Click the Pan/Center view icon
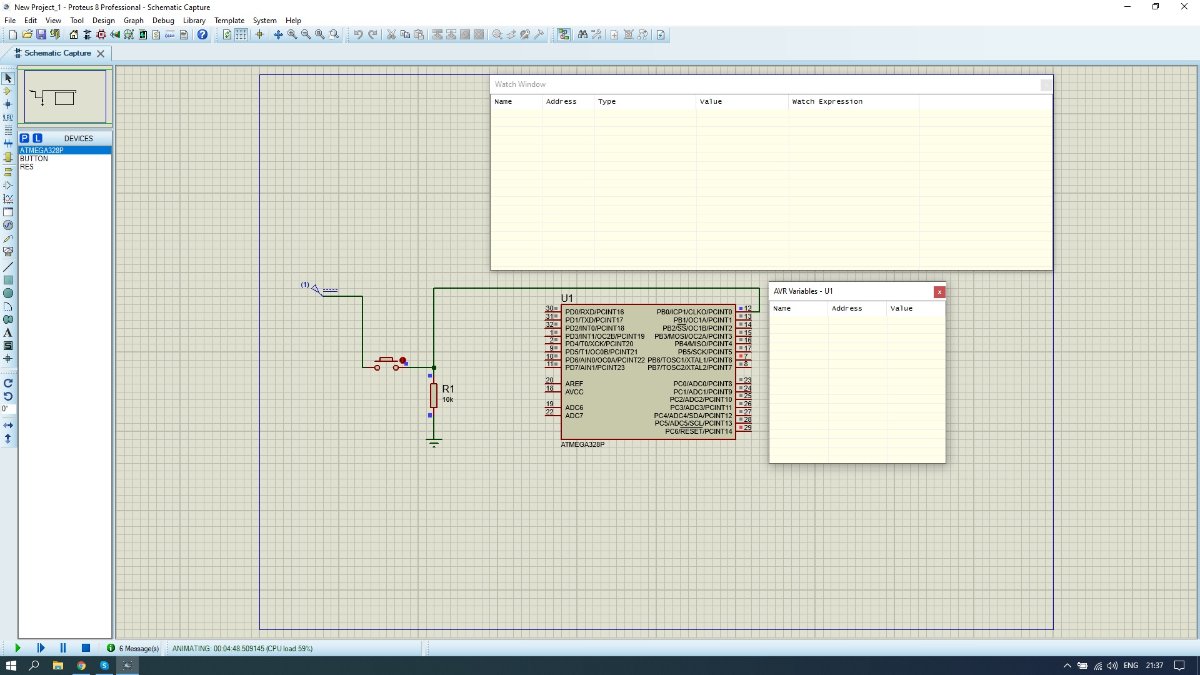The height and width of the screenshot is (675, 1200). coord(278,34)
